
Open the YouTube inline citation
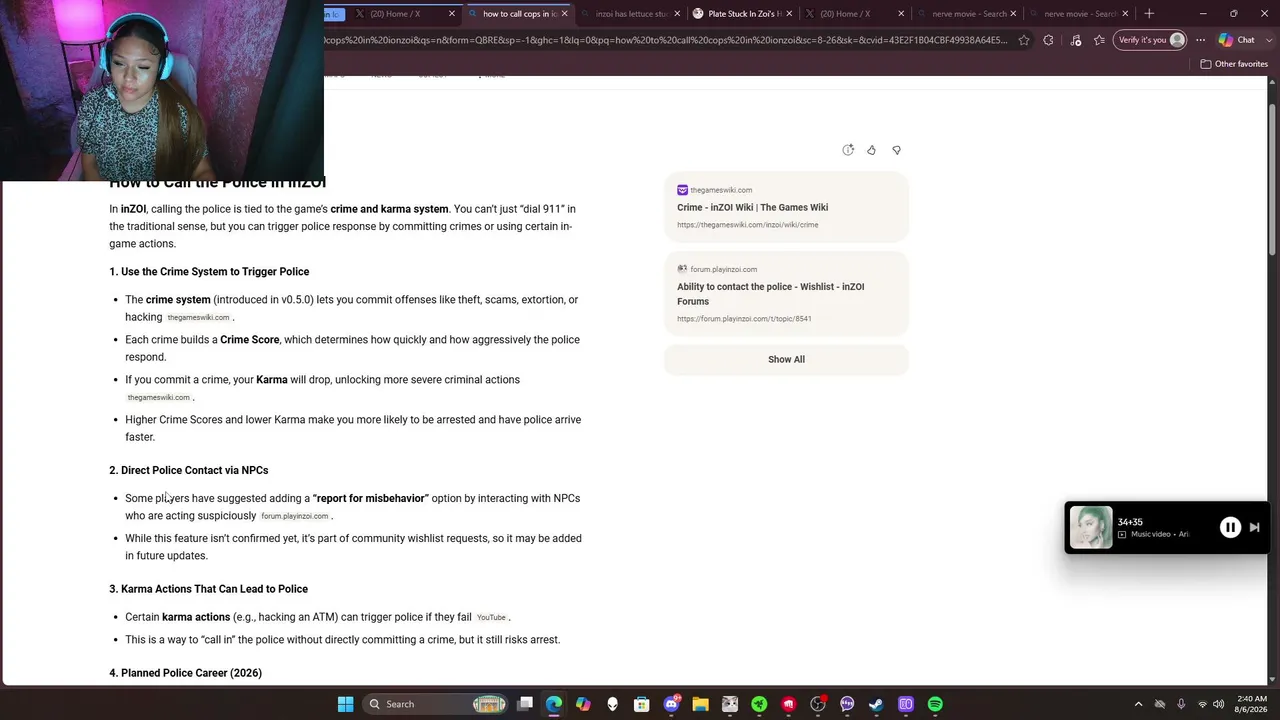[491, 618]
